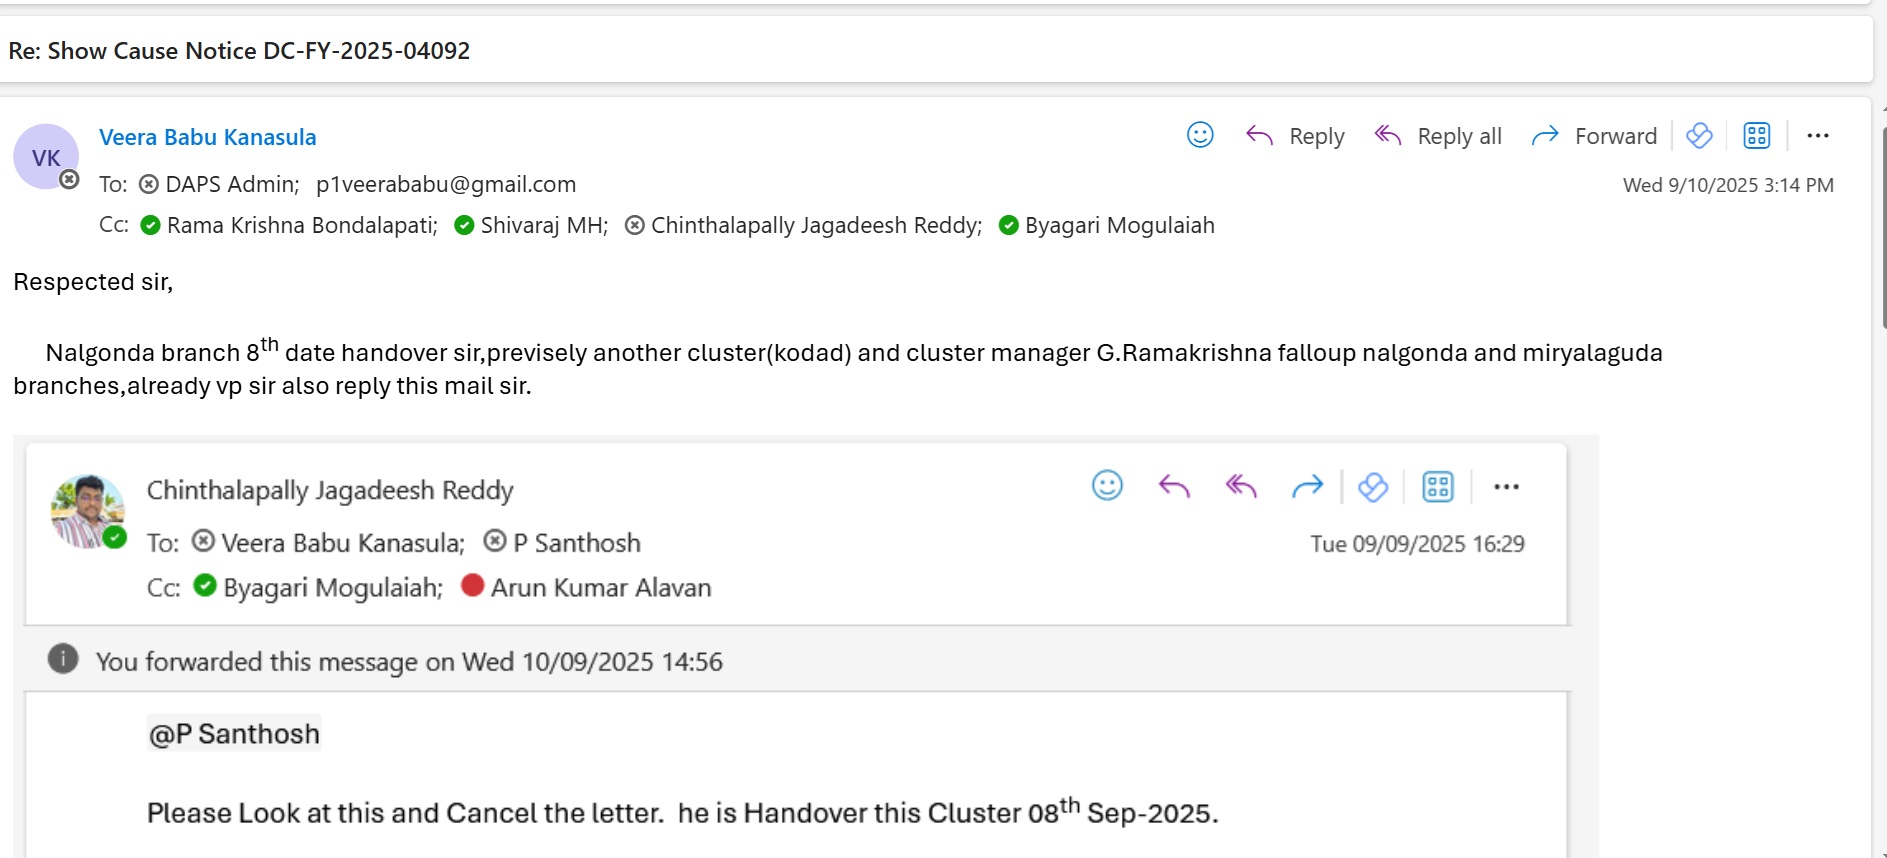The height and width of the screenshot is (858, 1887).
Task: Click the @P Santhosh mention
Action: pos(234,734)
